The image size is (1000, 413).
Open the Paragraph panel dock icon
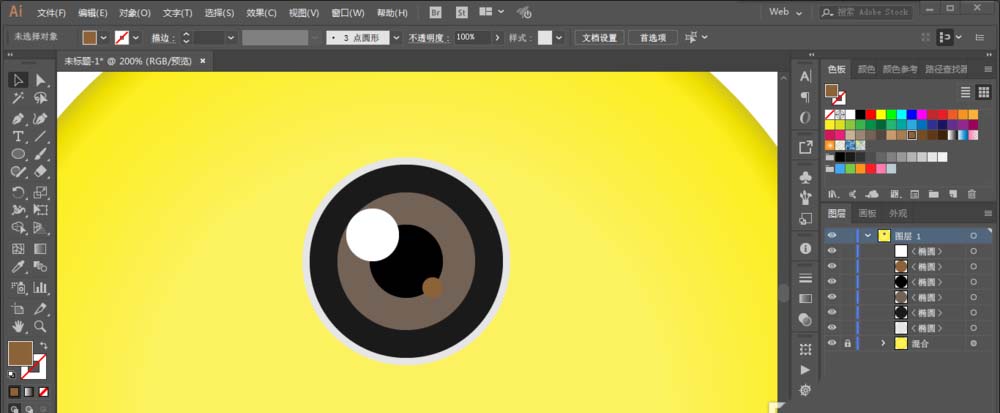click(805, 97)
